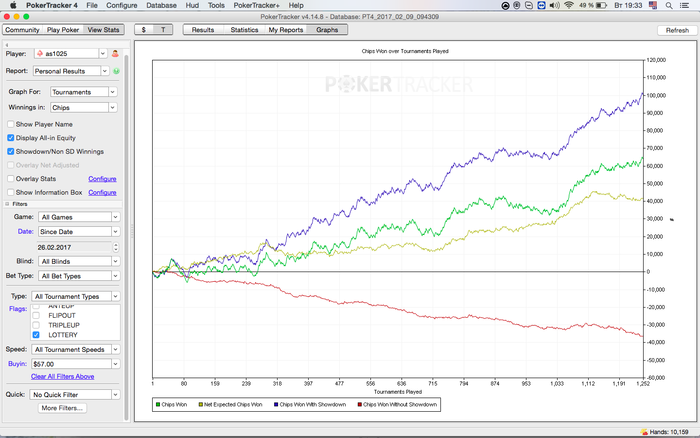The width and height of the screenshot is (700, 438).
Task: Click the battery status icon
Action: pyautogui.click(x=601, y=5)
